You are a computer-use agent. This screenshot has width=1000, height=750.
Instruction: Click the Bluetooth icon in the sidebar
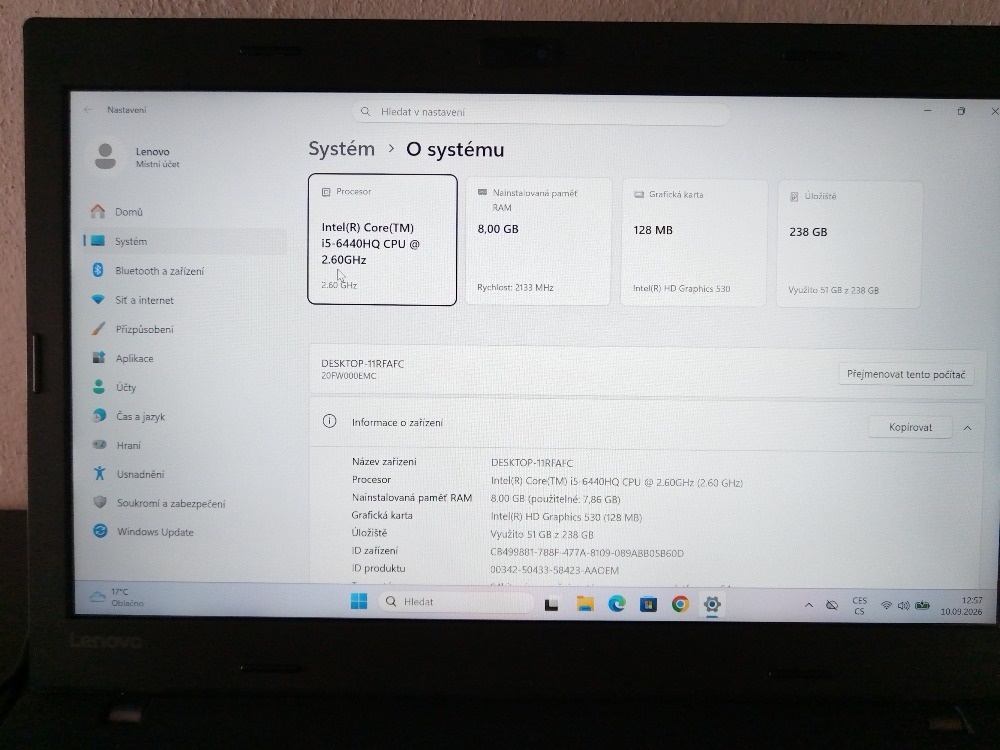point(98,270)
